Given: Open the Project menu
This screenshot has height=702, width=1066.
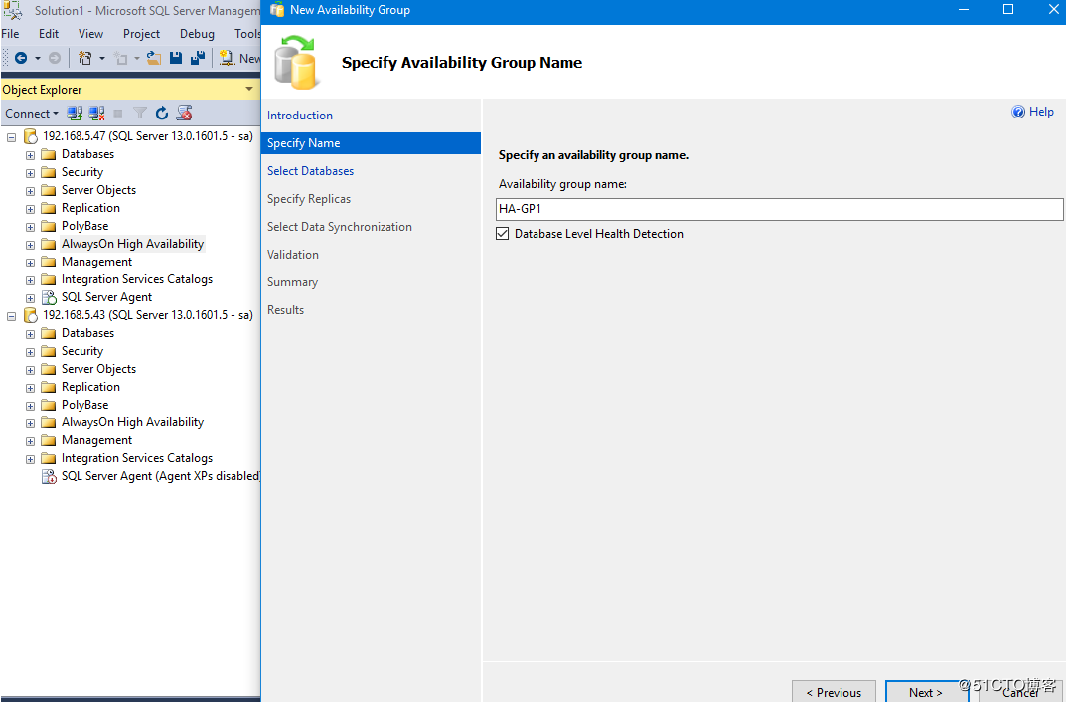Looking at the screenshot, I should [141, 33].
